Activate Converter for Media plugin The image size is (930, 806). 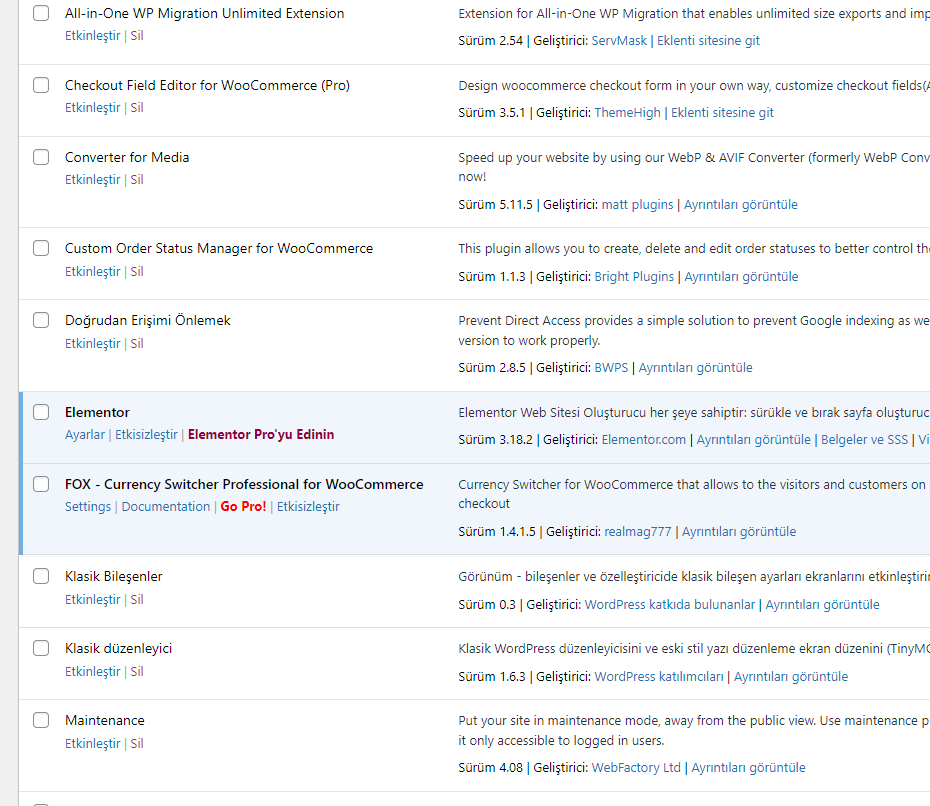tap(93, 180)
